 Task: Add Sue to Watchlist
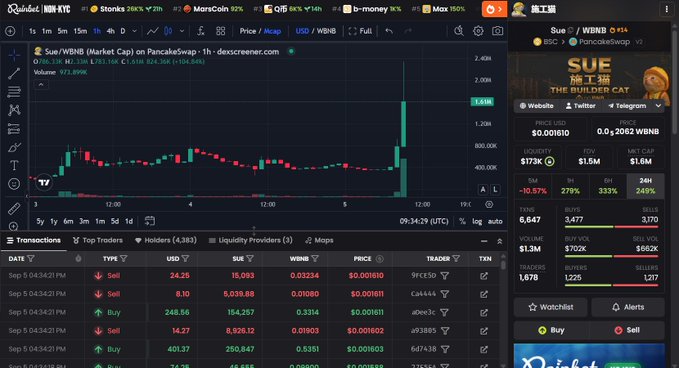pos(550,307)
